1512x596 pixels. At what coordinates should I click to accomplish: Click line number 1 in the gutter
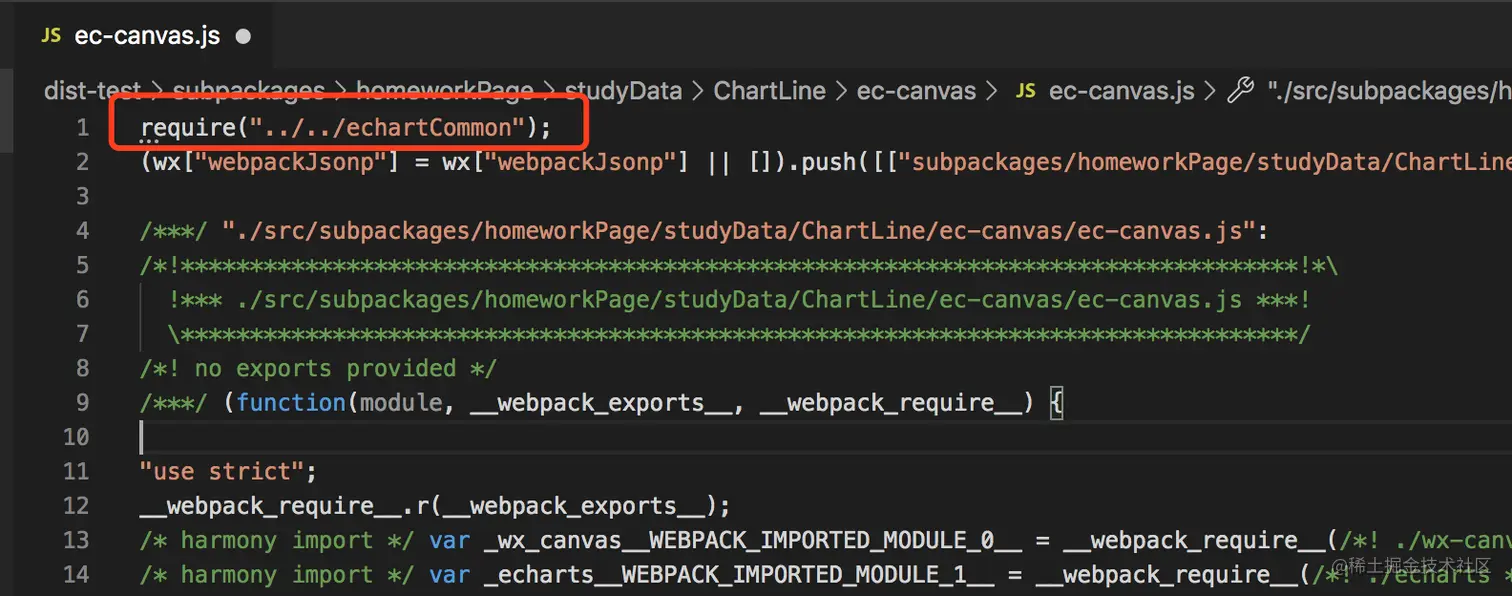(x=84, y=128)
